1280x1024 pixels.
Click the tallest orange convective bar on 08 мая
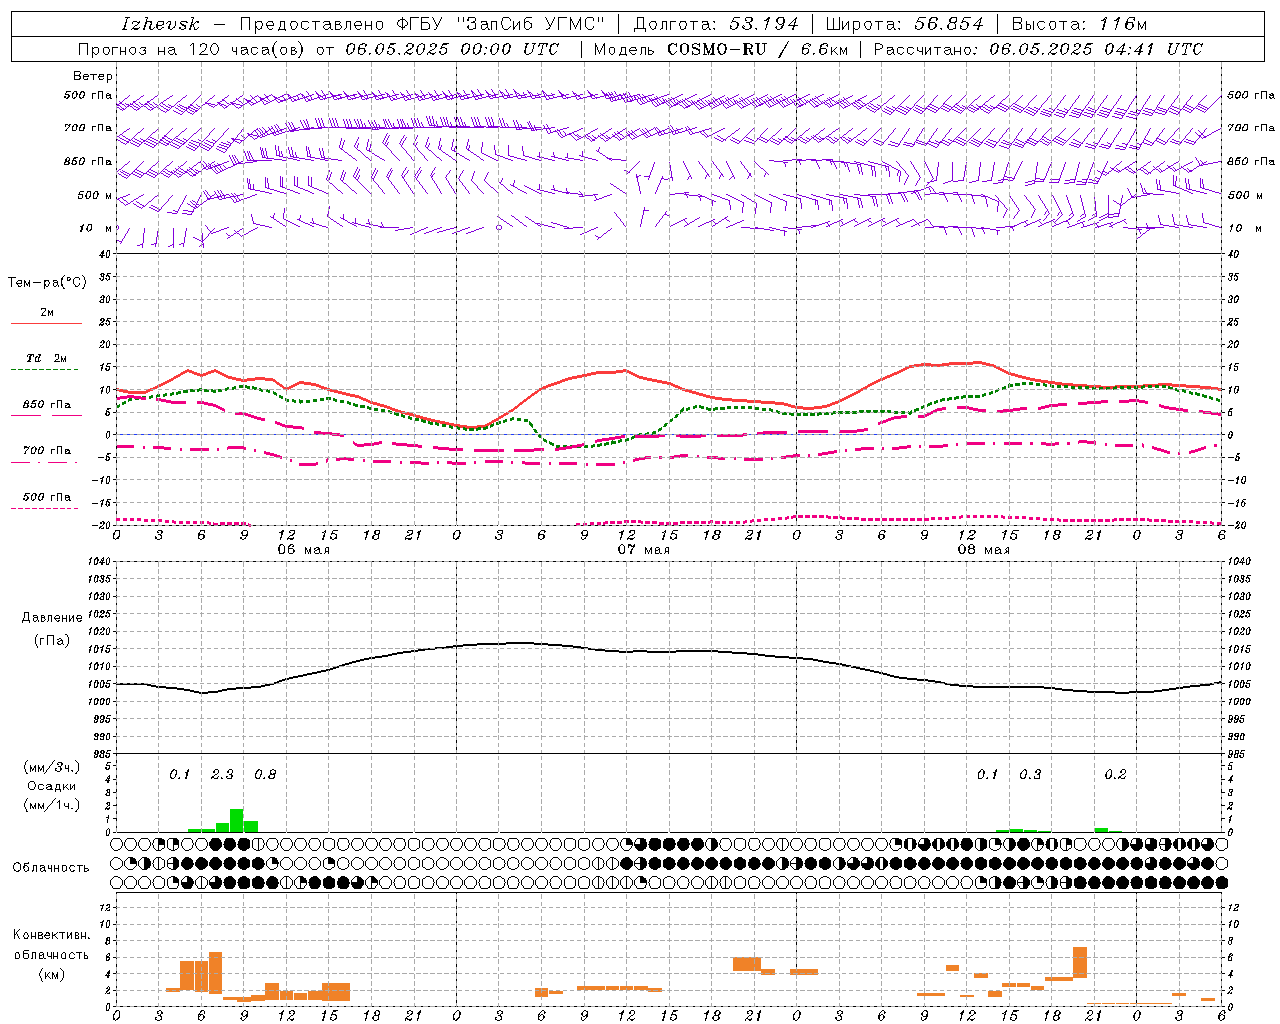tap(1080, 963)
